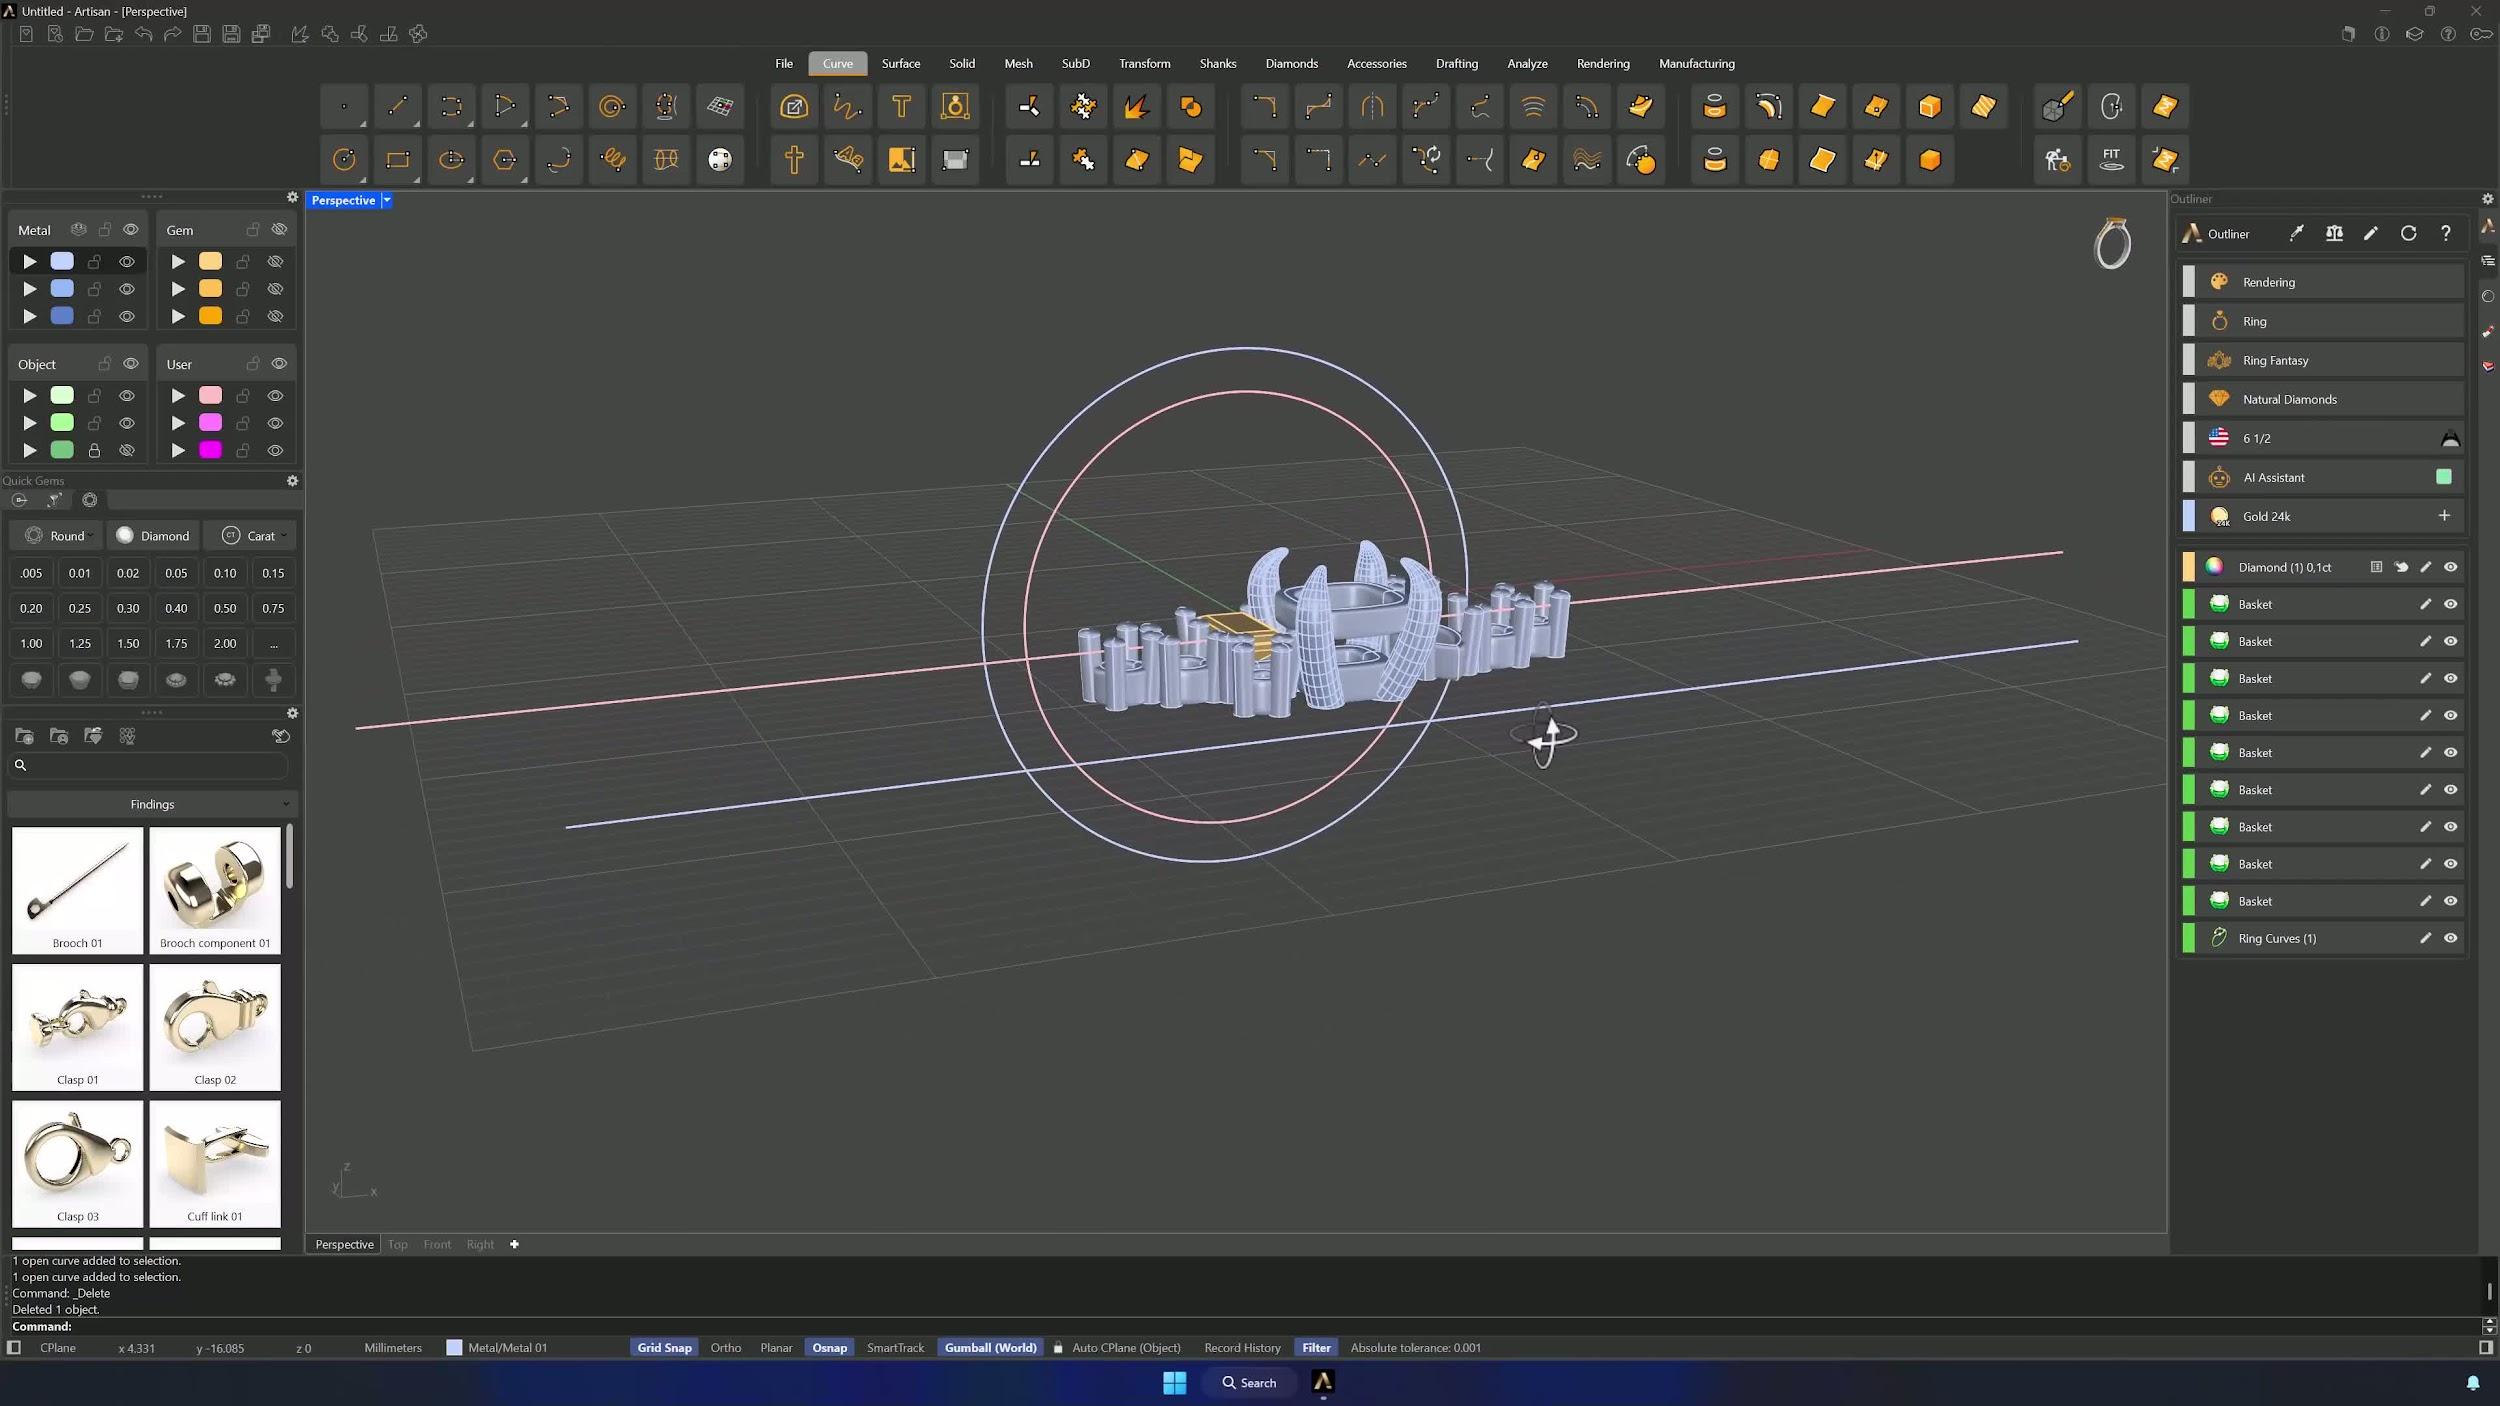Select the Ellipse curve tool
This screenshot has width=2500, height=1406.
pos(451,160)
